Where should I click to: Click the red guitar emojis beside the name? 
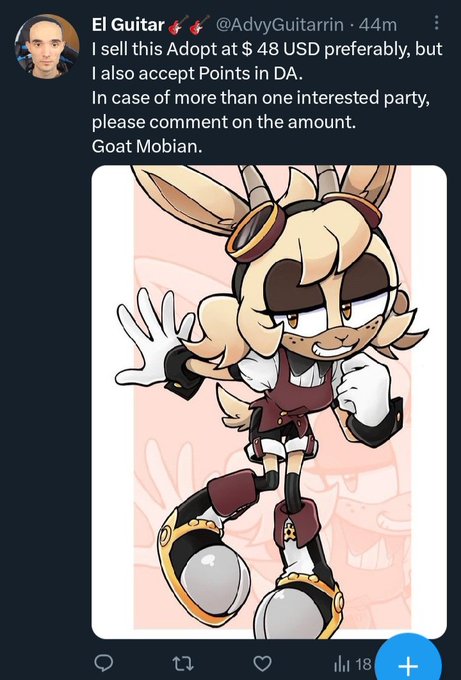[x=189, y=25]
